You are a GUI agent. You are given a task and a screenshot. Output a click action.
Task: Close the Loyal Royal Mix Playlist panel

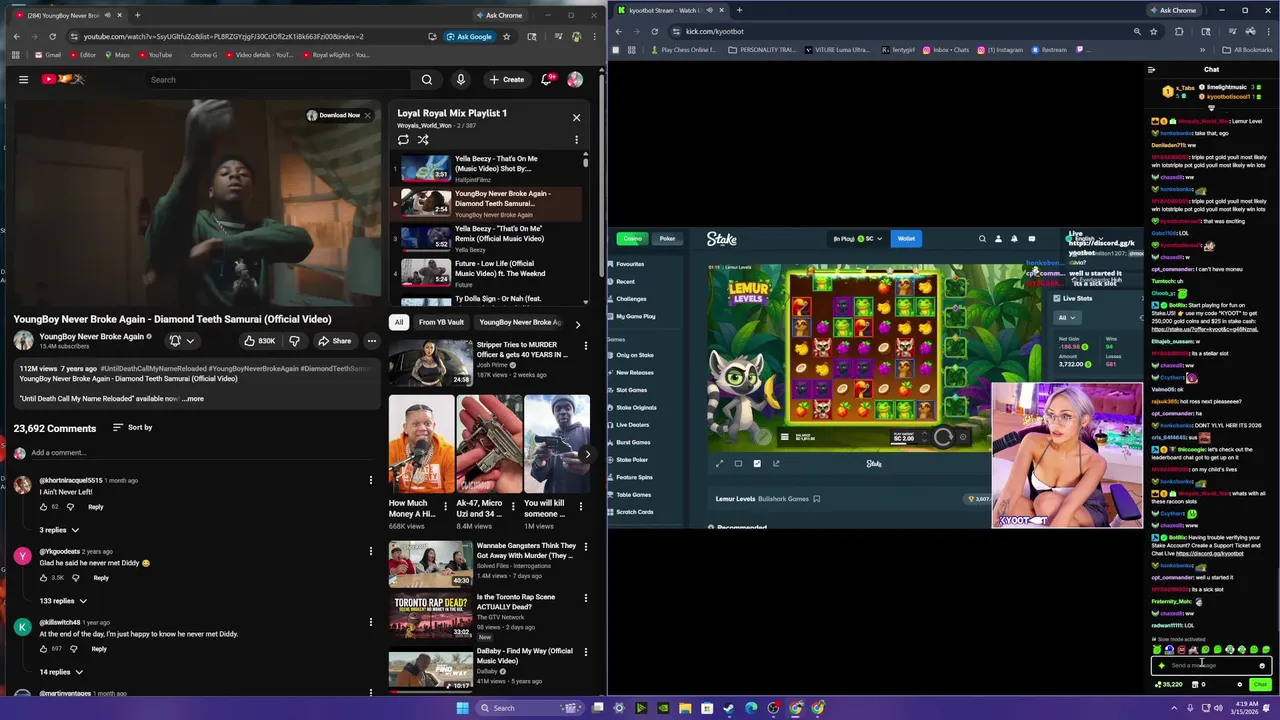(576, 117)
